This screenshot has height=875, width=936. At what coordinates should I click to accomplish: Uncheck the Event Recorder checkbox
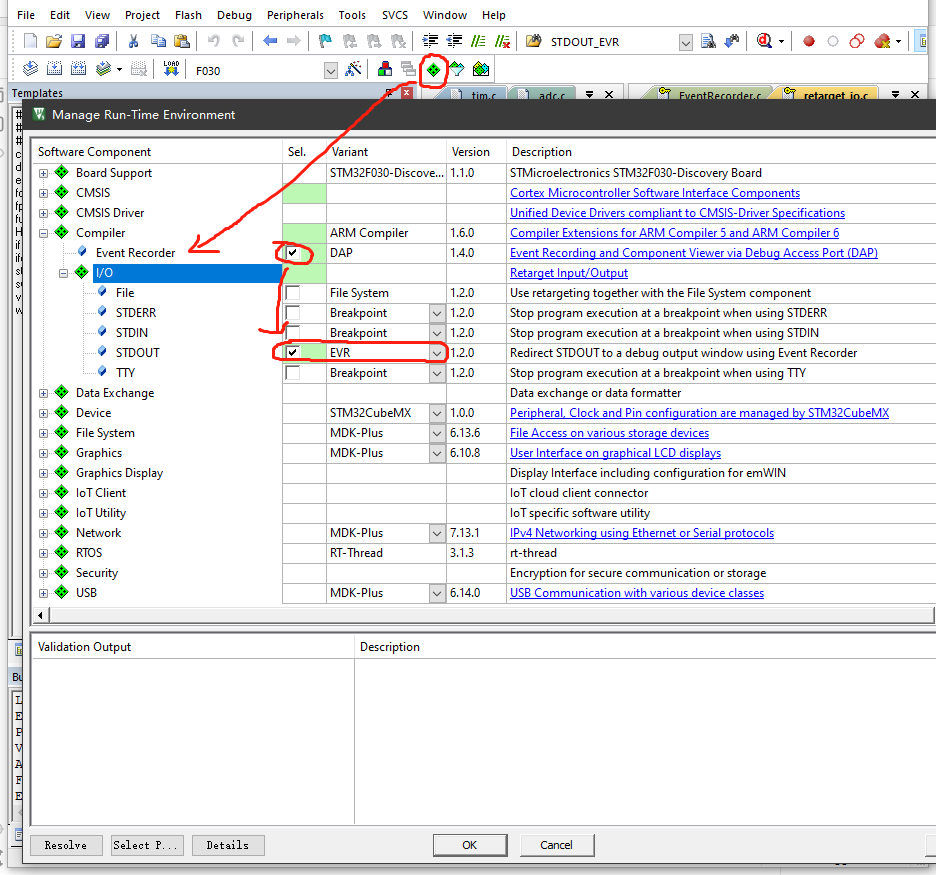[x=292, y=252]
